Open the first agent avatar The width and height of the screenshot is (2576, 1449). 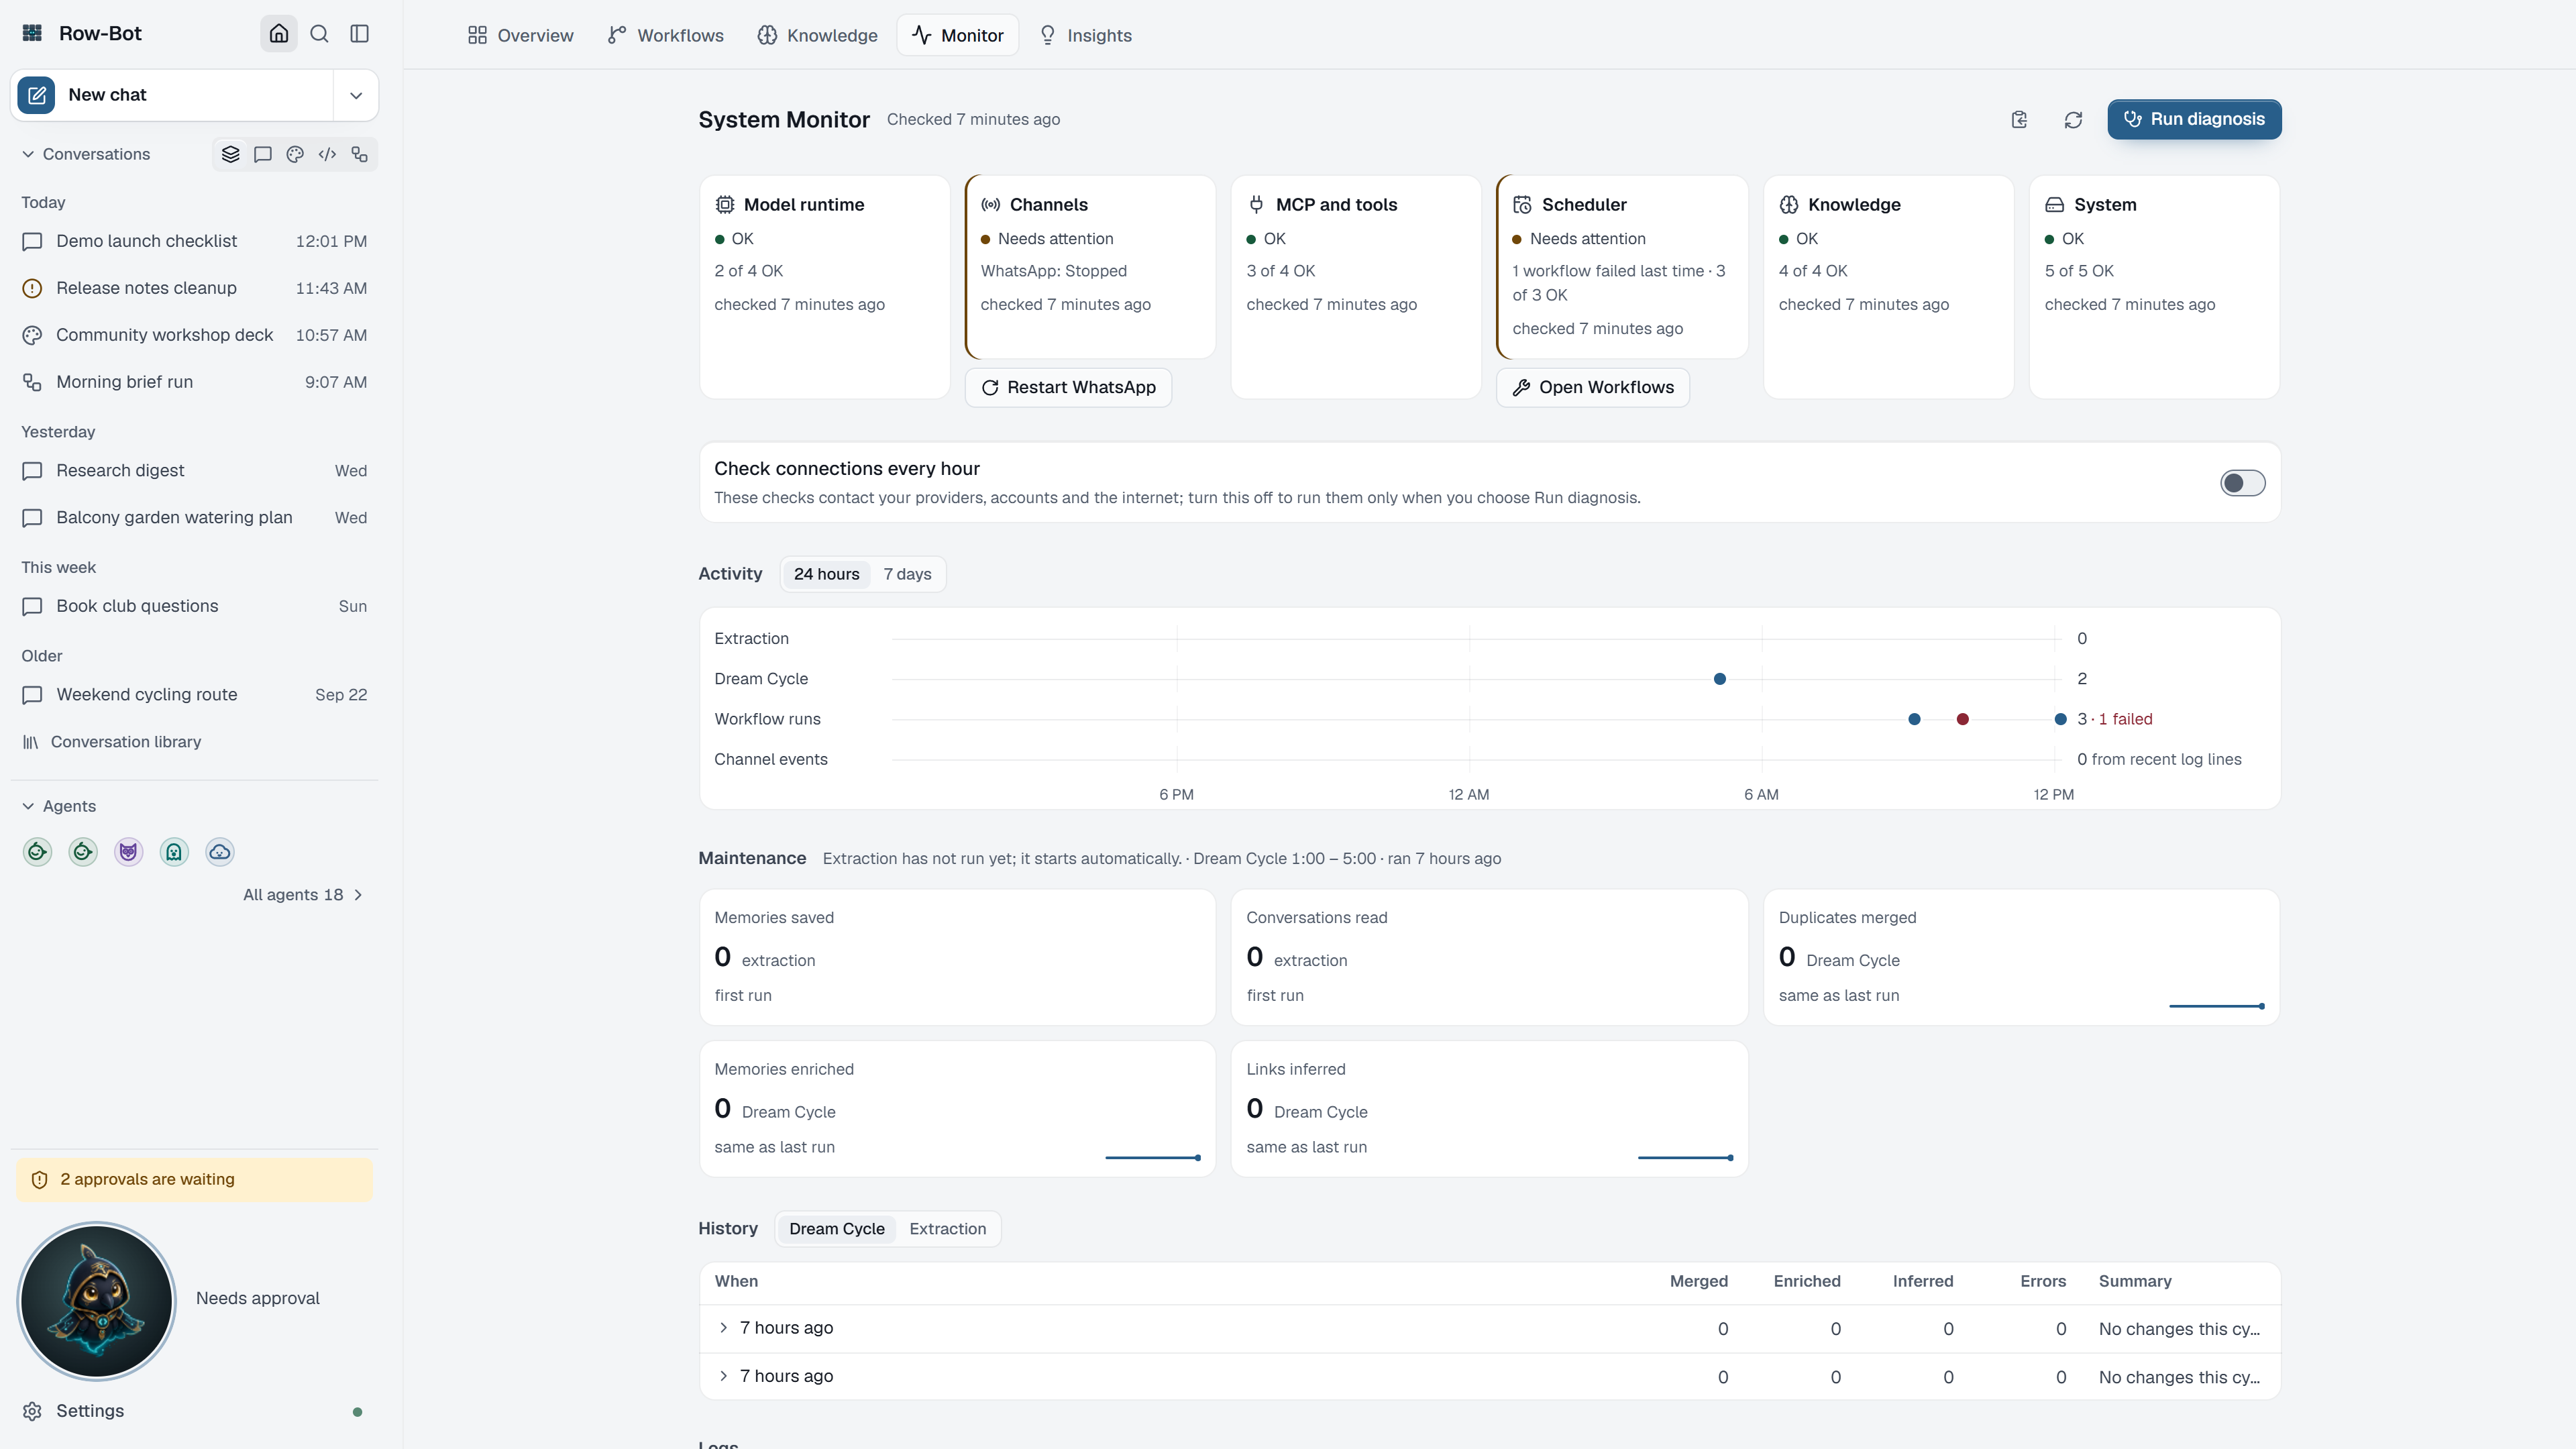point(38,852)
